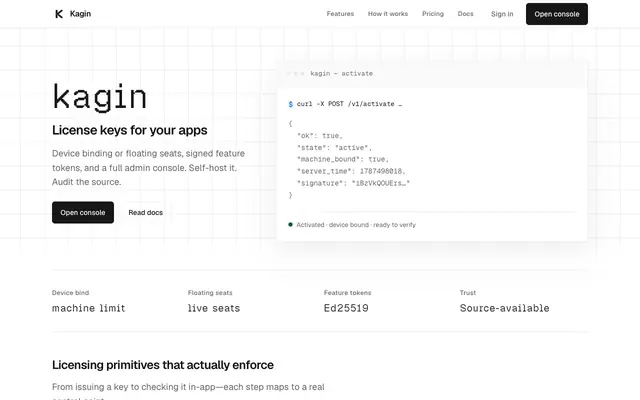Click the '"machine_bound": true' line
Screen dimensions: 640x400
coord(342,159)
